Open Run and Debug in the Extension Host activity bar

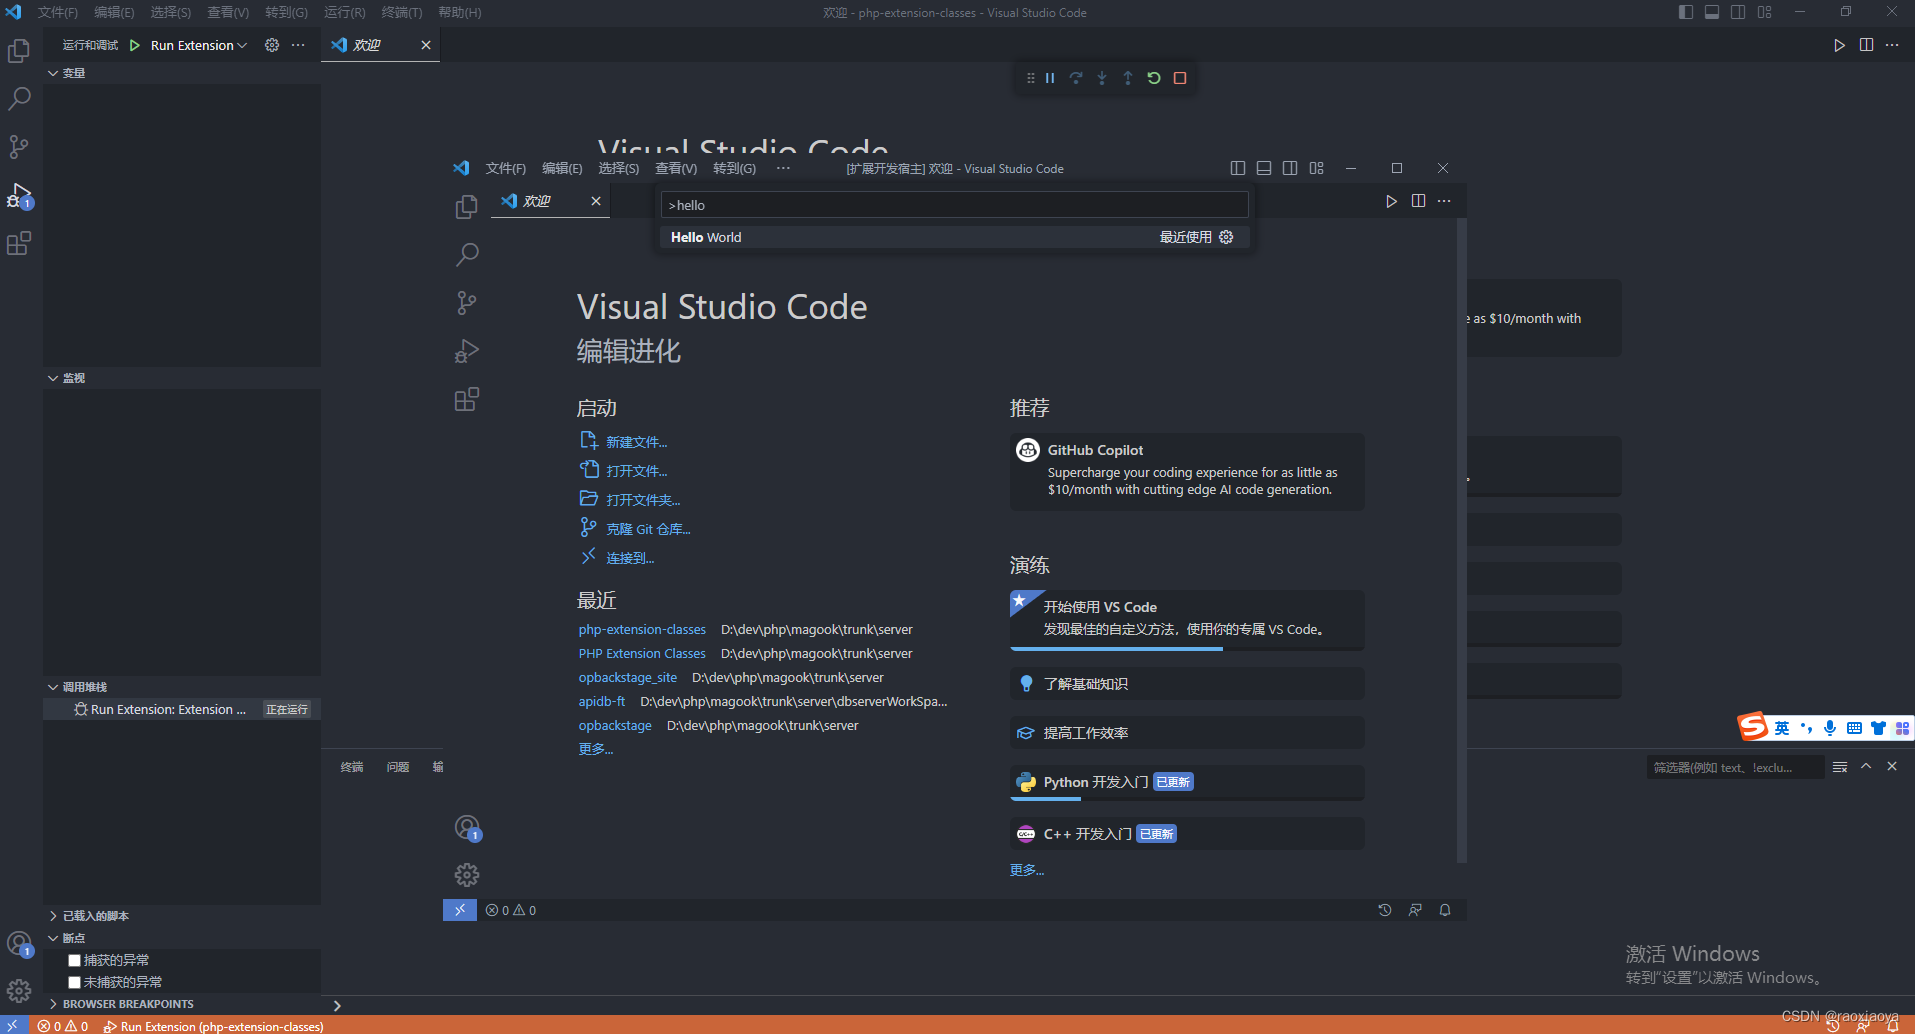(467, 351)
